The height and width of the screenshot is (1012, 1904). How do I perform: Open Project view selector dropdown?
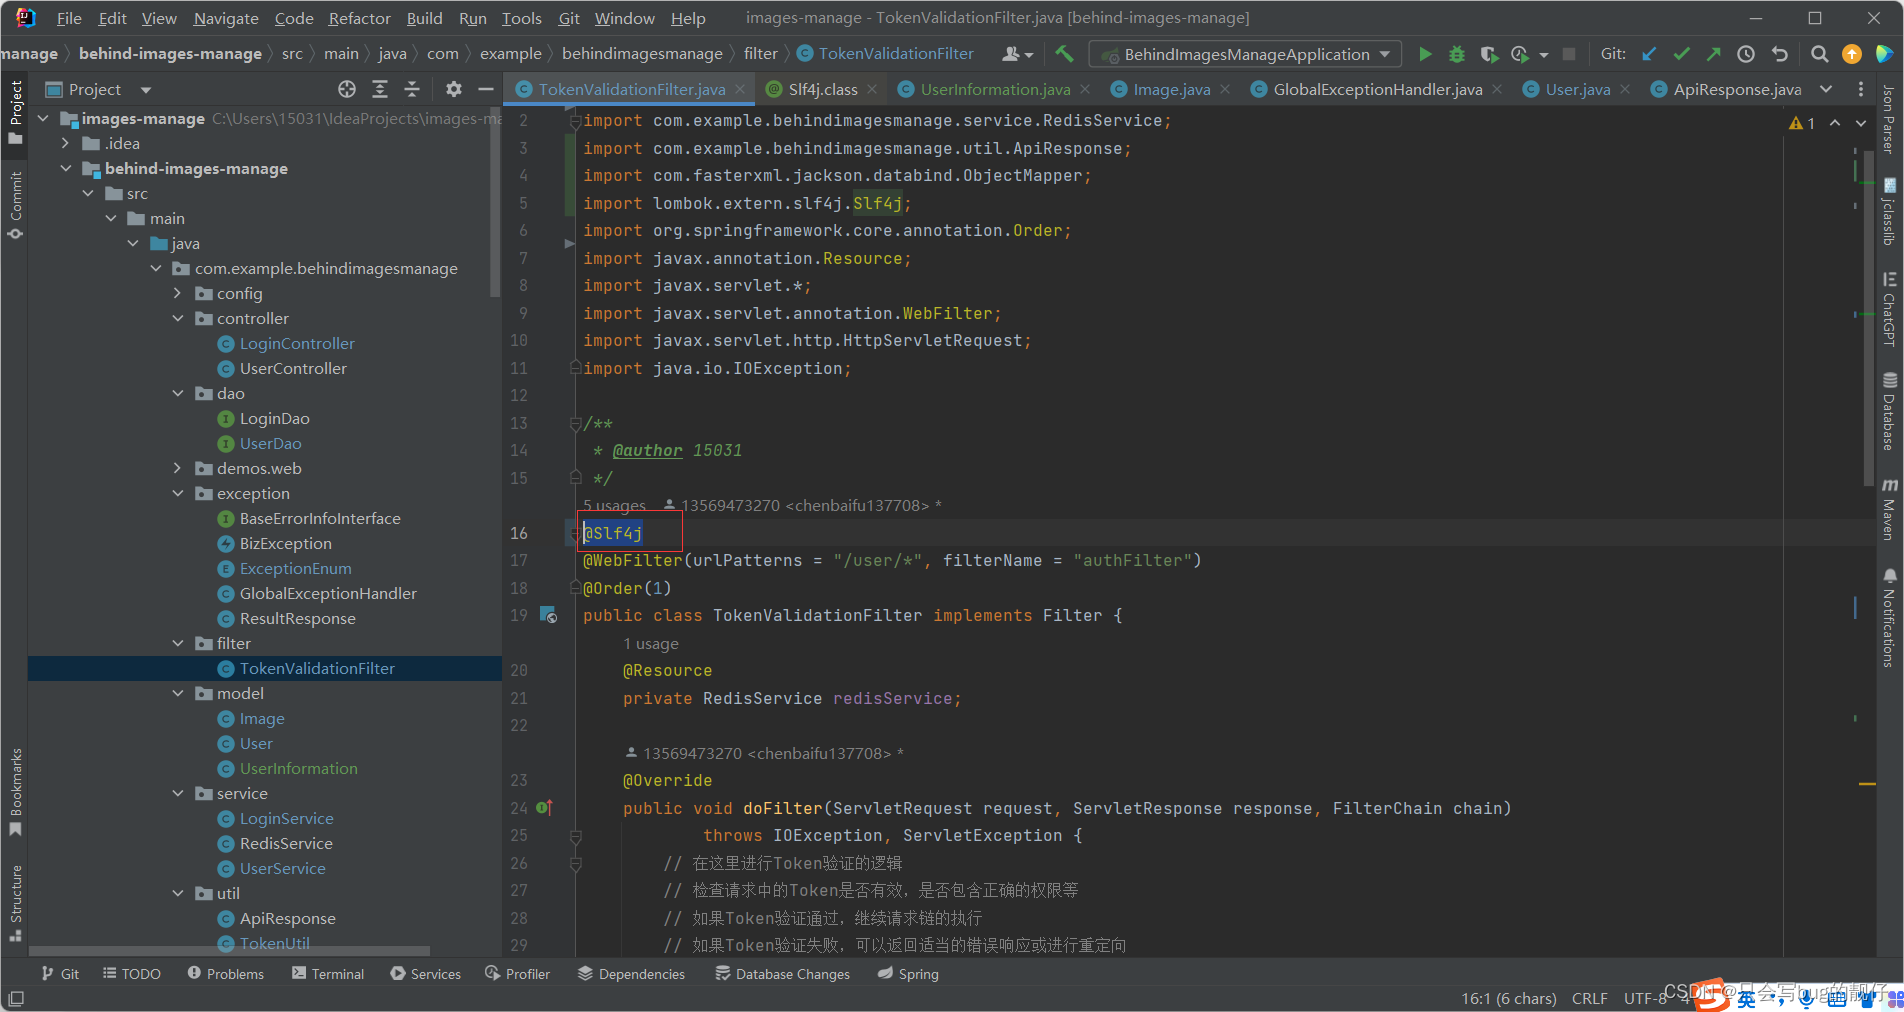pos(146,89)
